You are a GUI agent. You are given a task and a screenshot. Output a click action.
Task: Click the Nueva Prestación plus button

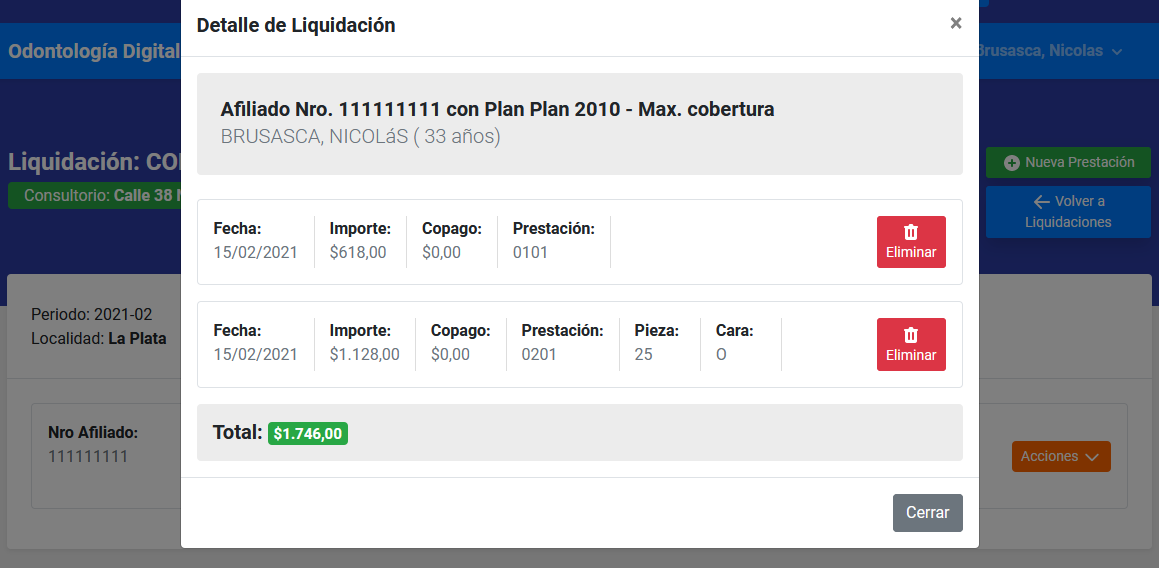coord(1068,162)
